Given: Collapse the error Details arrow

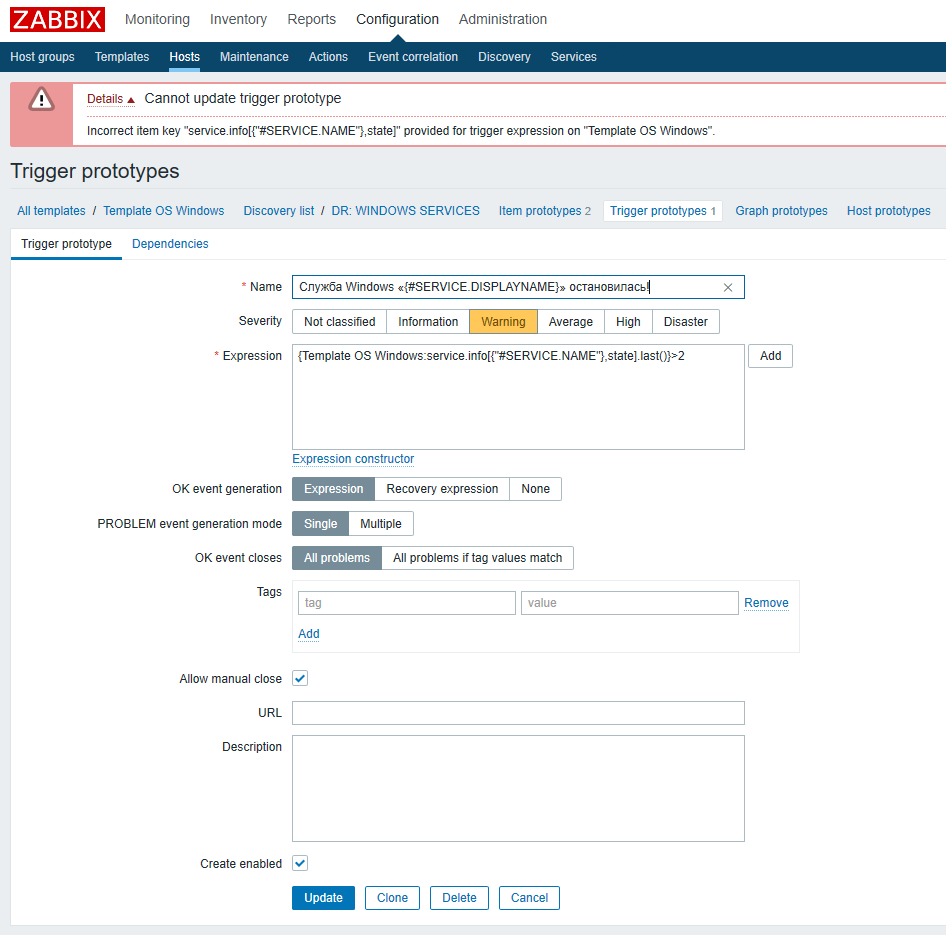Looking at the screenshot, I should point(131,100).
